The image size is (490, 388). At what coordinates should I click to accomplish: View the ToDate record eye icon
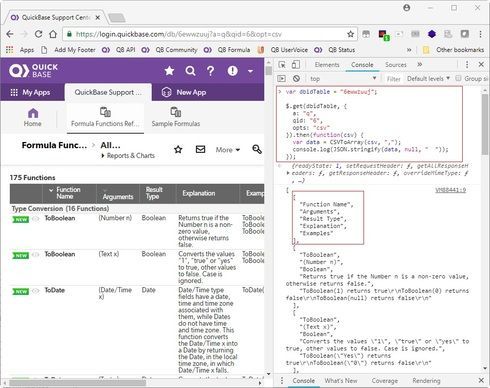(36, 291)
